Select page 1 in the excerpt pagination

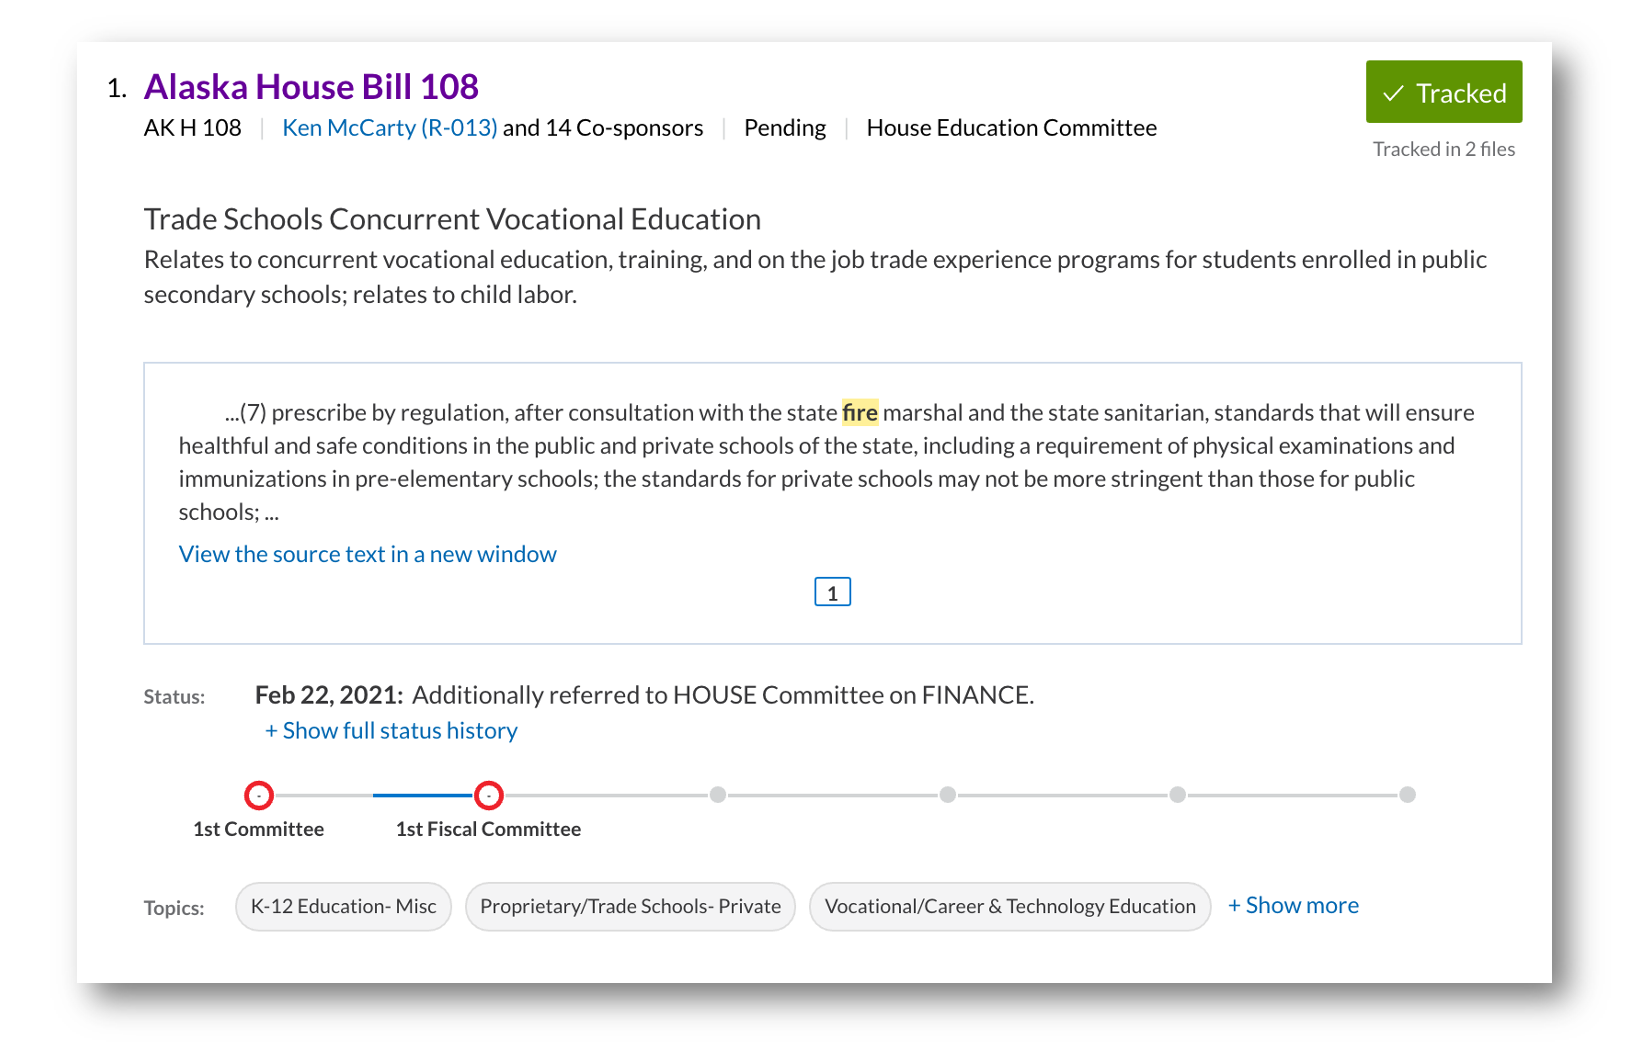pos(832,591)
